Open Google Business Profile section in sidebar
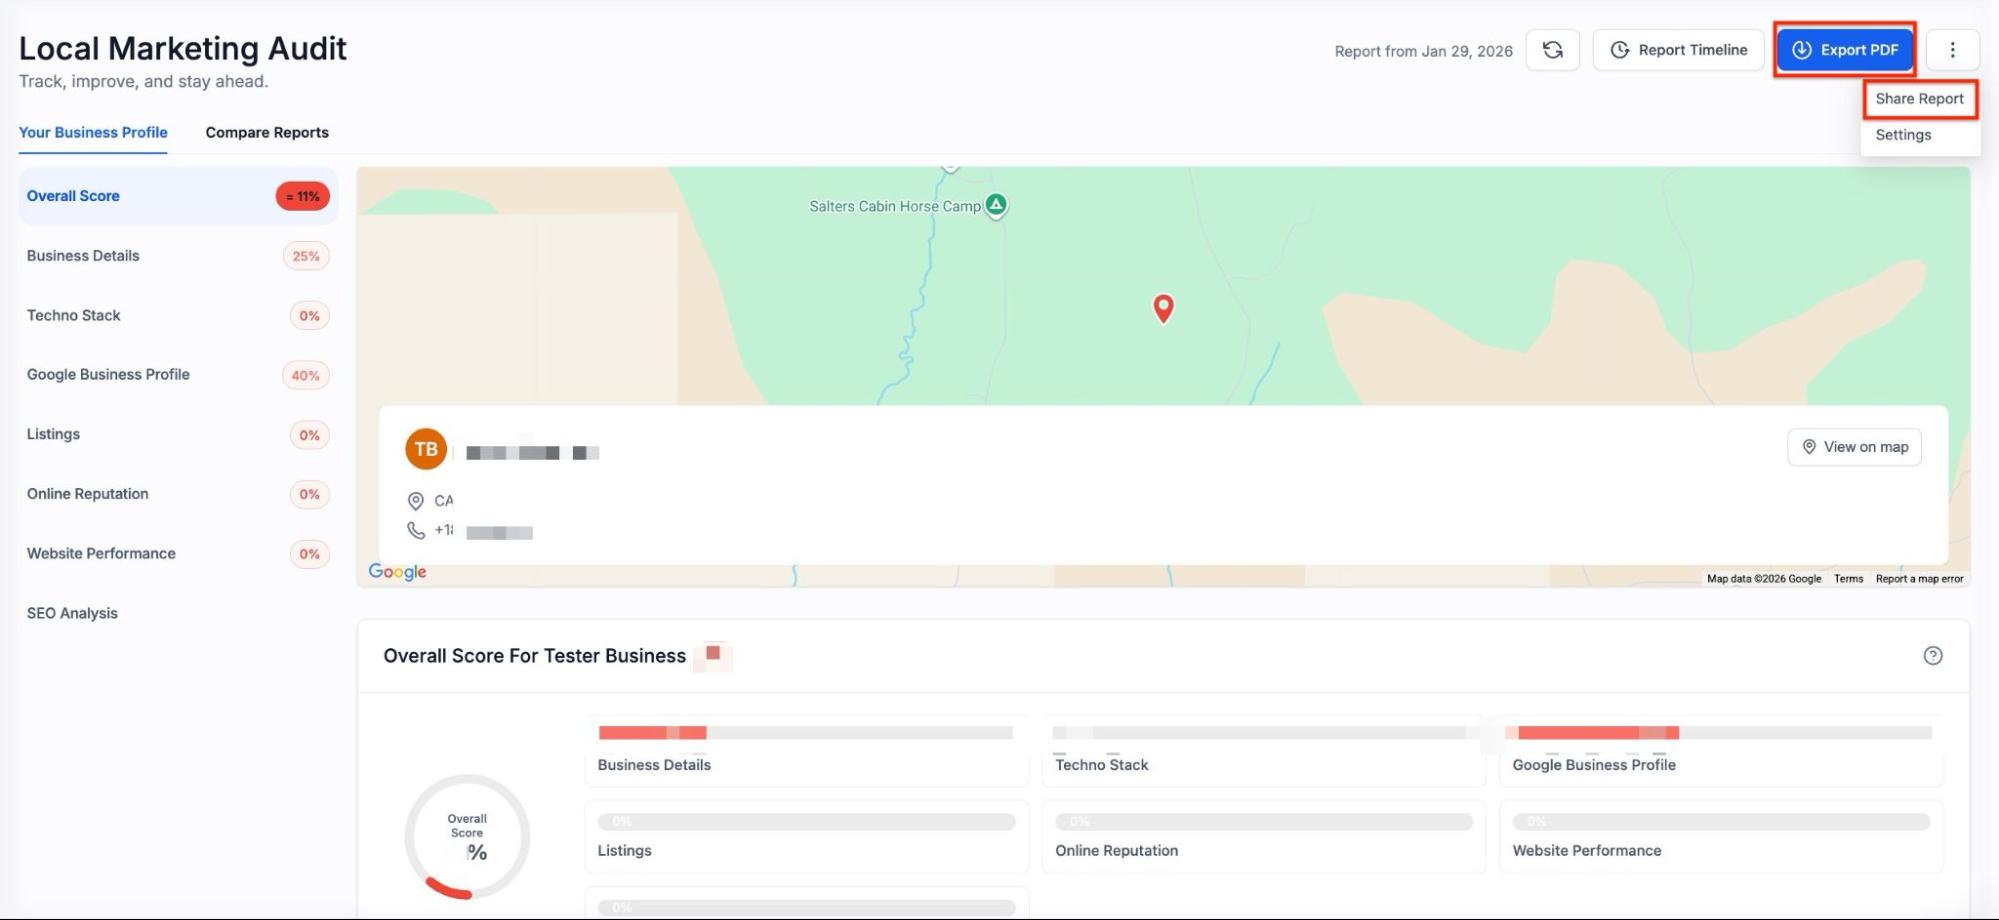 click(x=108, y=375)
